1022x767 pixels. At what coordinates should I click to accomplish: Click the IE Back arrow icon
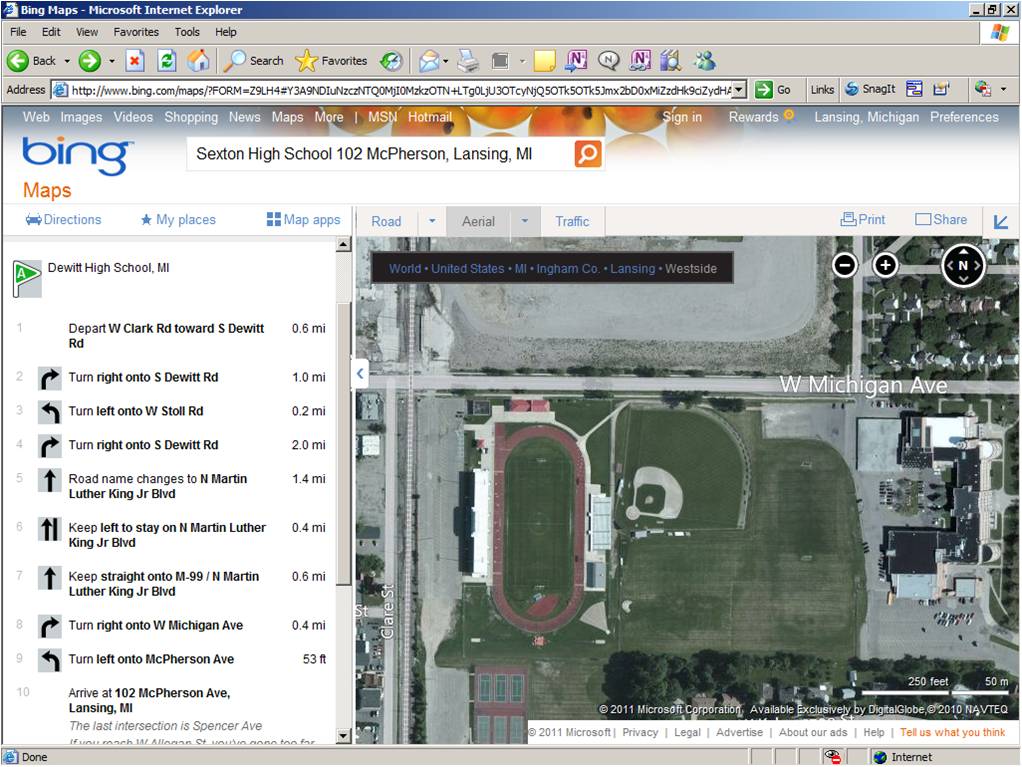click(x=18, y=61)
